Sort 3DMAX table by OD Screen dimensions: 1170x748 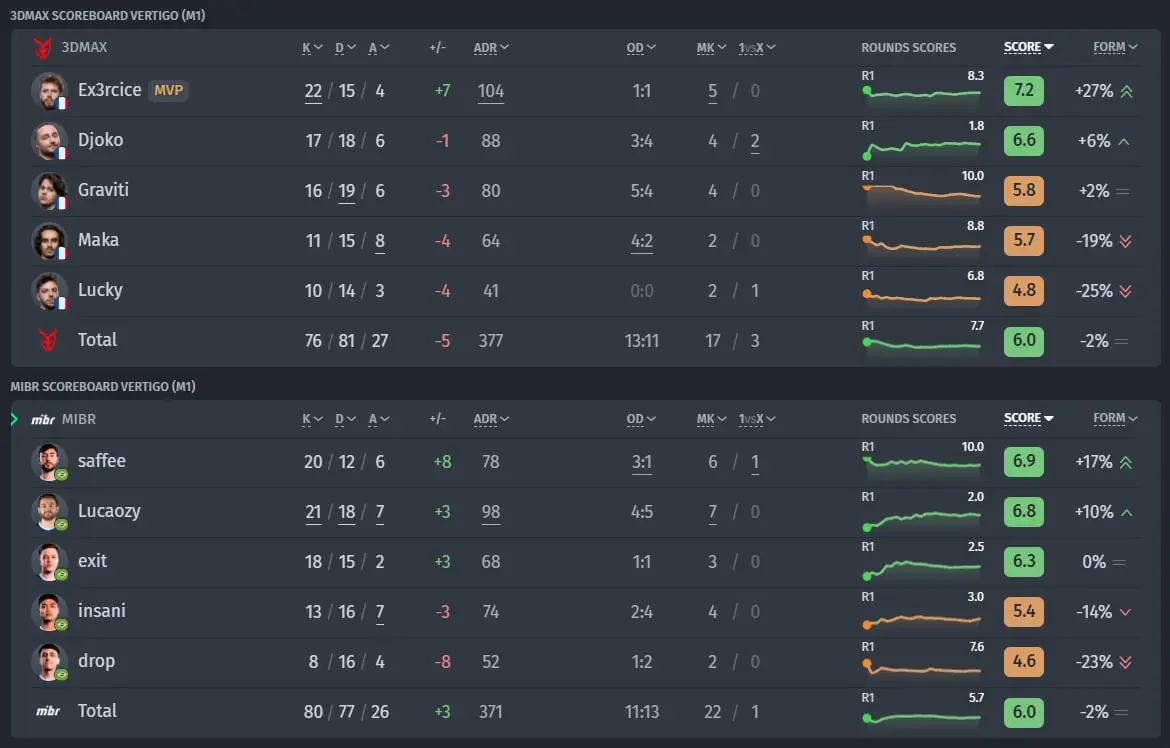[641, 48]
